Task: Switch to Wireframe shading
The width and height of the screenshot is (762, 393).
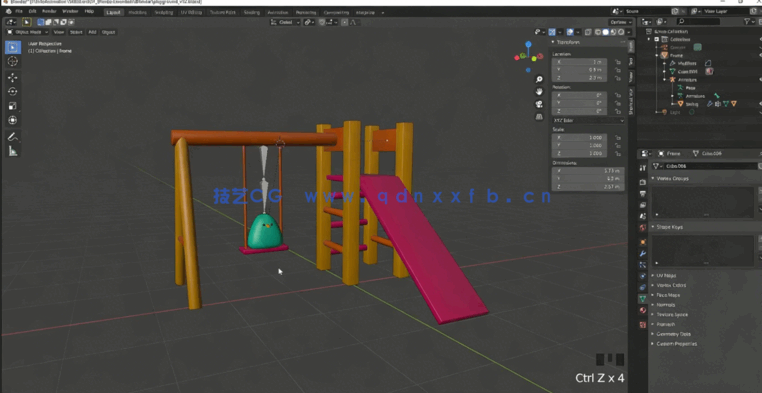Action: (598, 32)
